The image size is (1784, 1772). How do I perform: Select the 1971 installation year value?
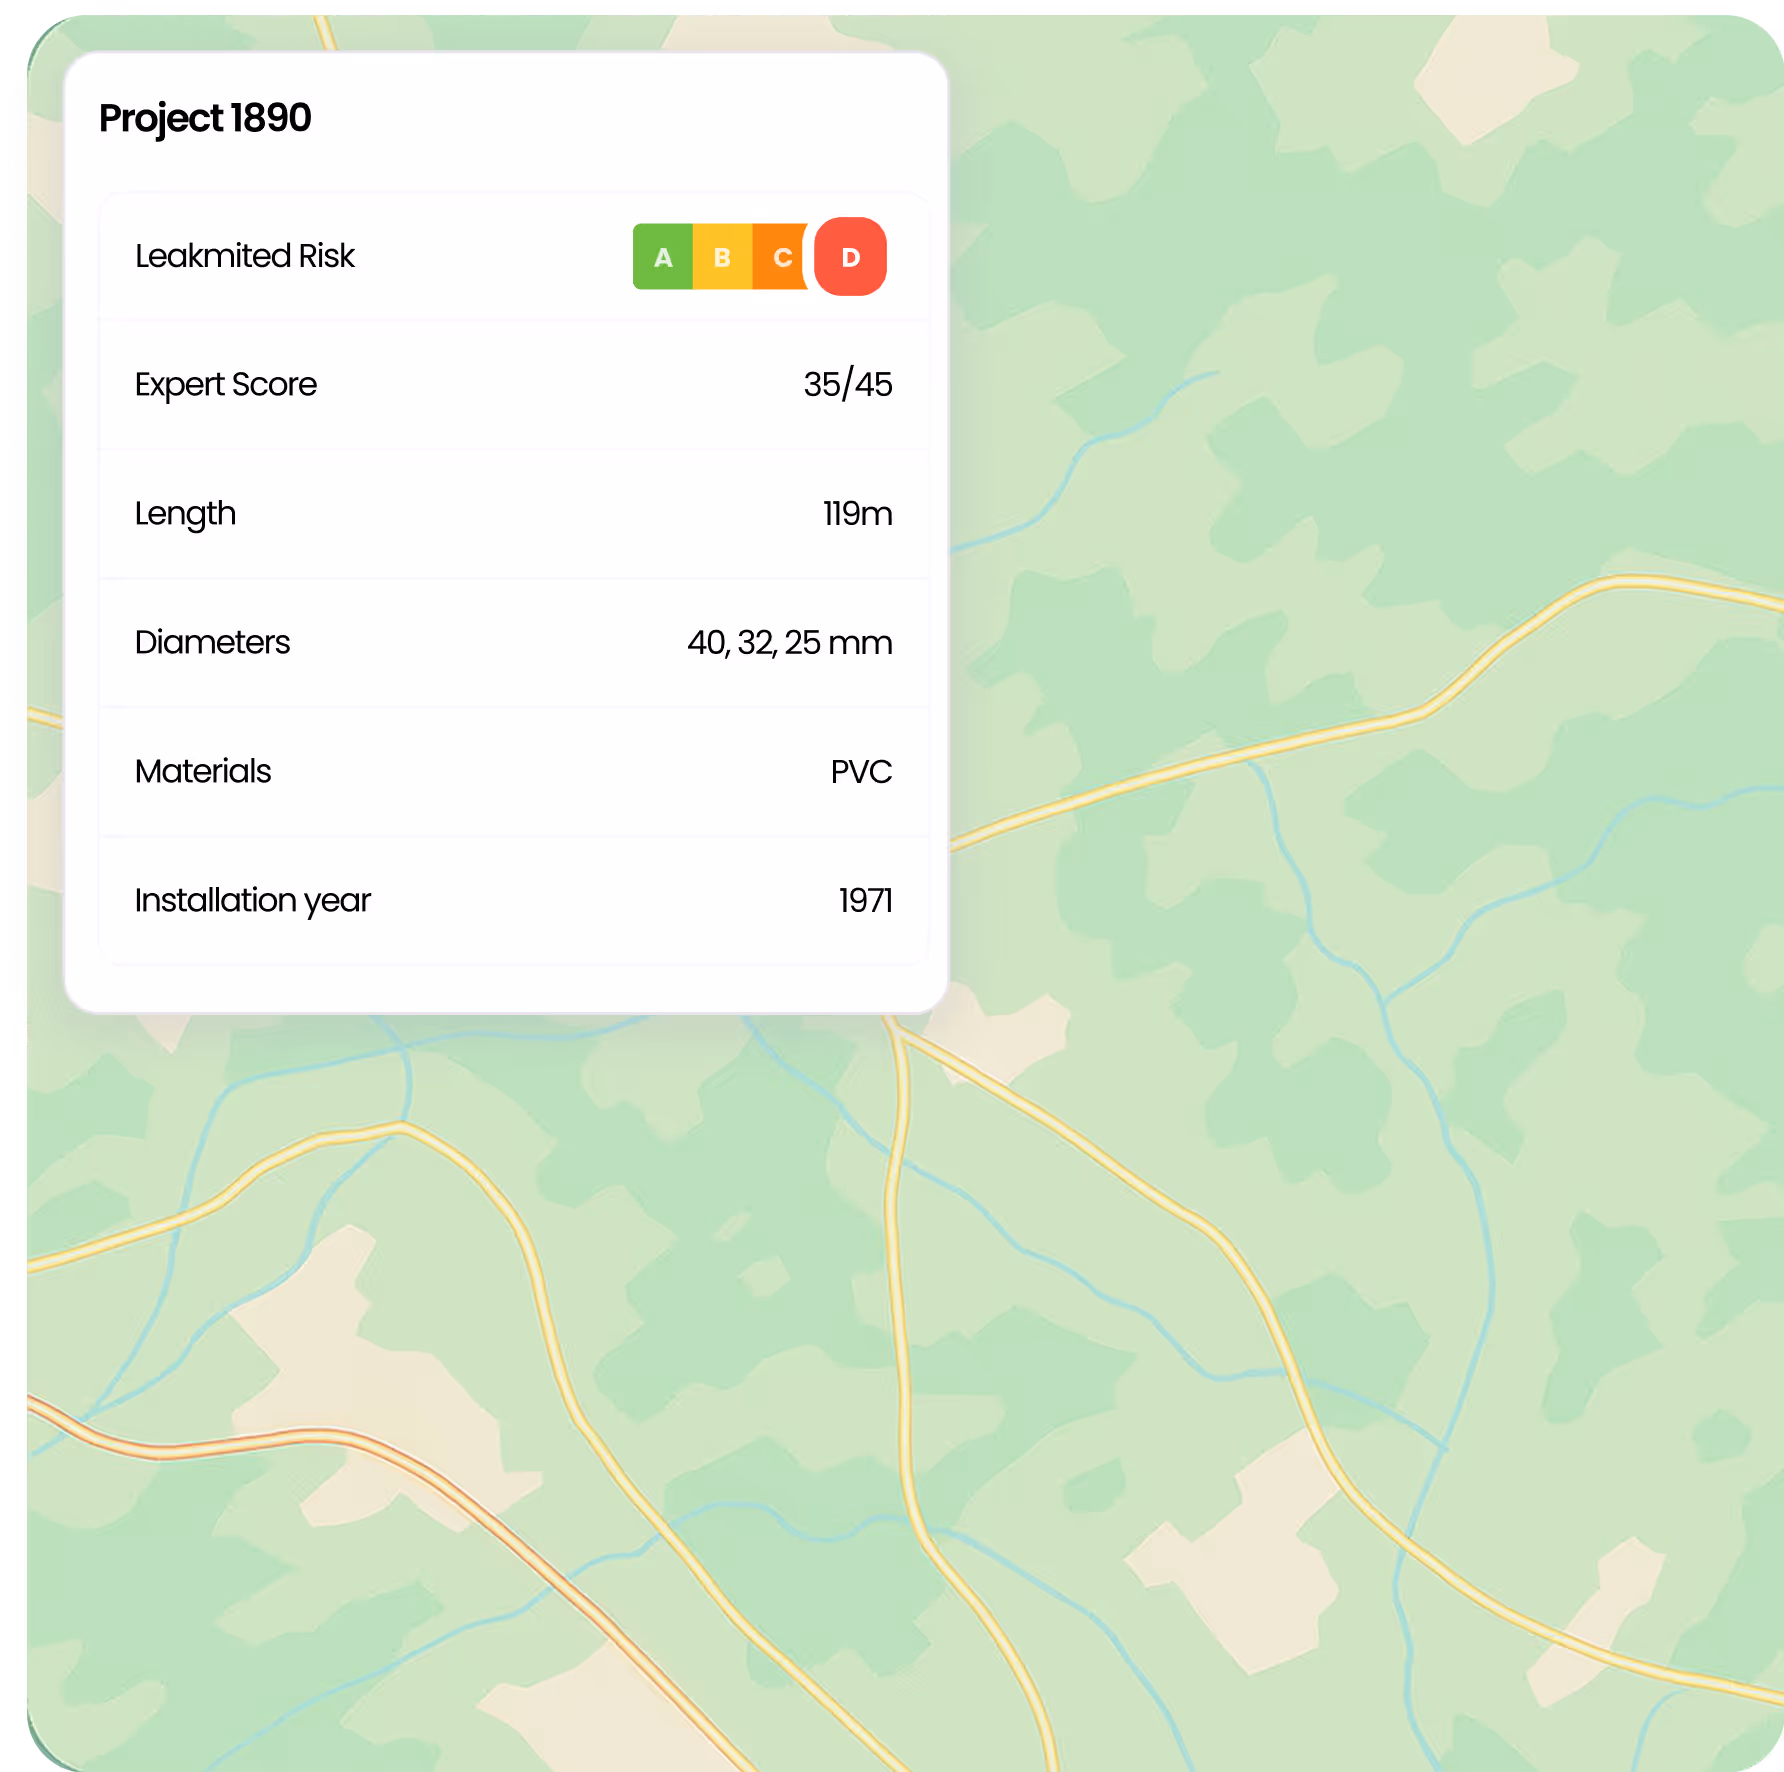[866, 901]
